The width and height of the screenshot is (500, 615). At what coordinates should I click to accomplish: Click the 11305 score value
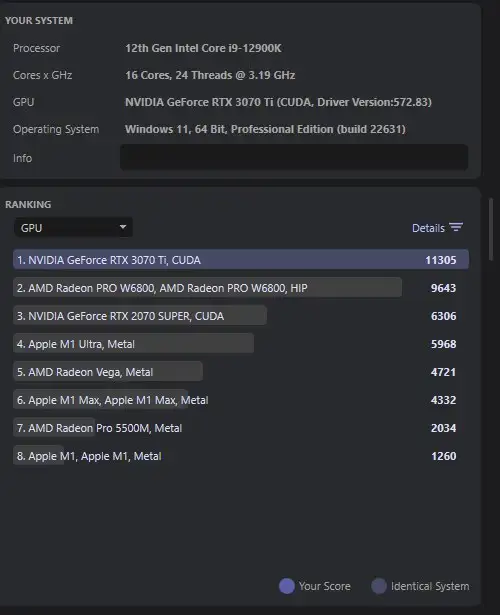pos(441,260)
